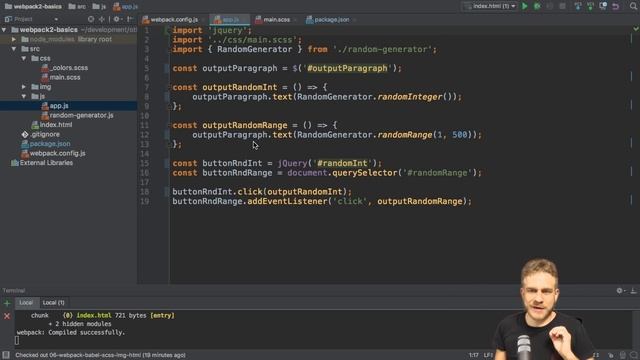
Task: Click the hide Terminal panel icon
Action: tap(633, 291)
